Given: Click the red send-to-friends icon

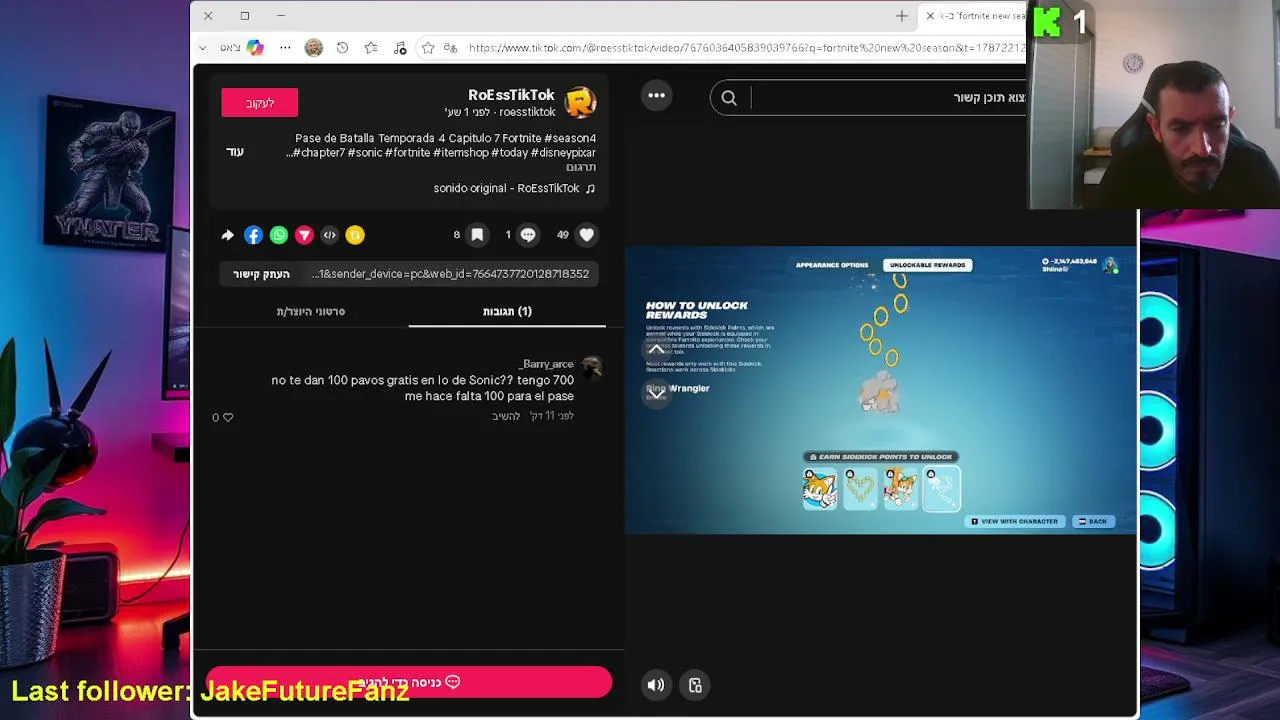Looking at the screenshot, I should click(x=304, y=235).
